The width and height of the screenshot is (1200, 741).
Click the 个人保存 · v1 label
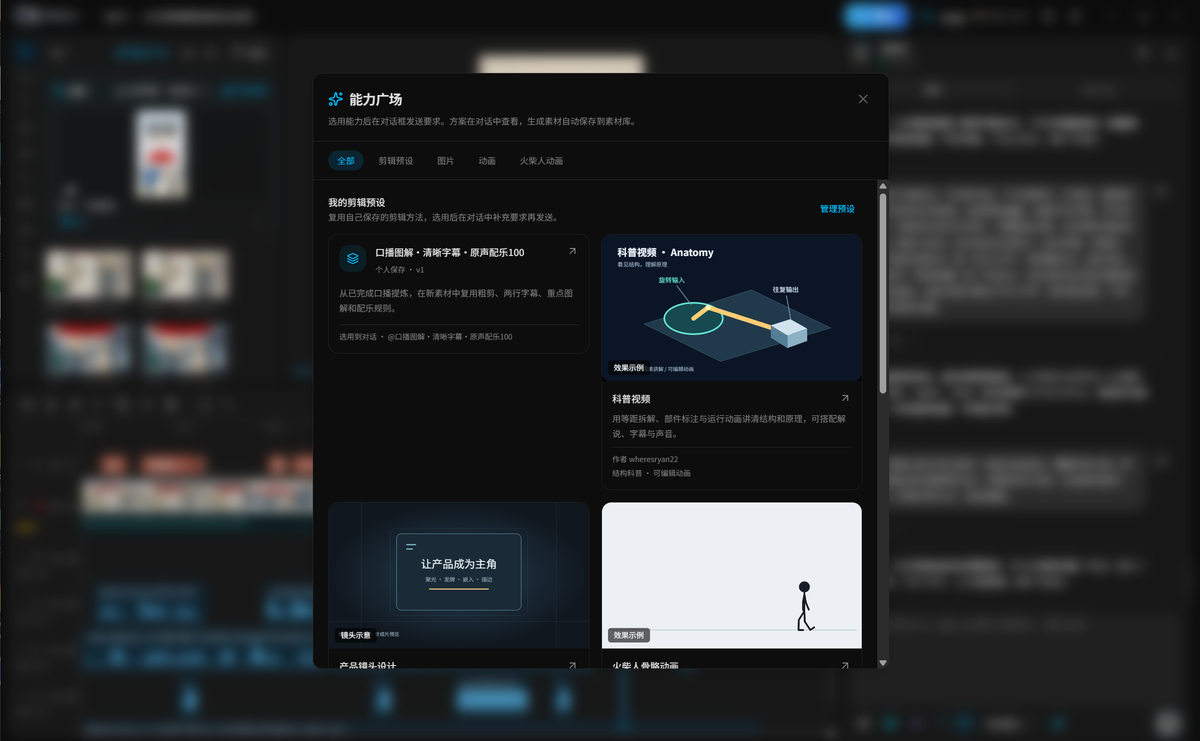click(400, 270)
